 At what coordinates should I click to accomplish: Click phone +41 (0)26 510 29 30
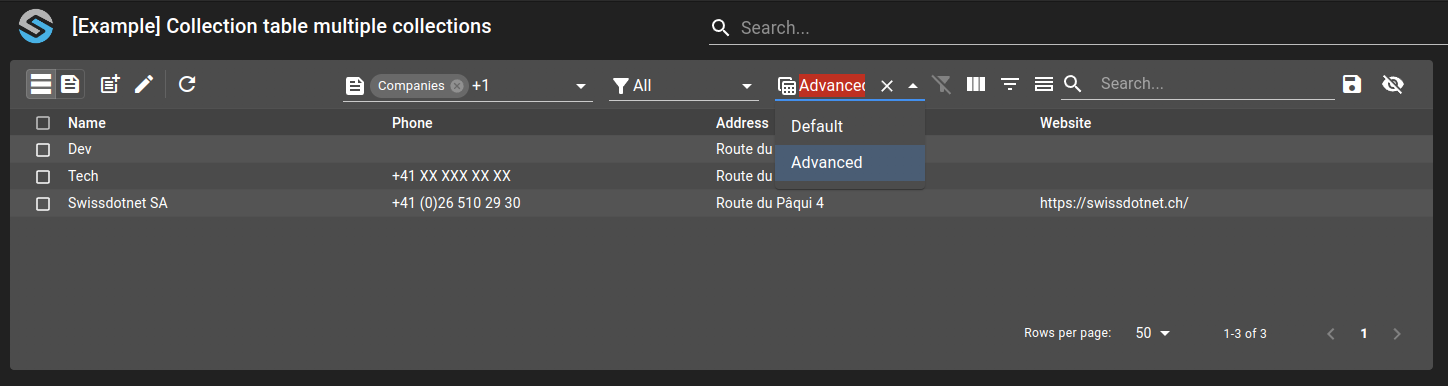pyautogui.click(x=456, y=203)
